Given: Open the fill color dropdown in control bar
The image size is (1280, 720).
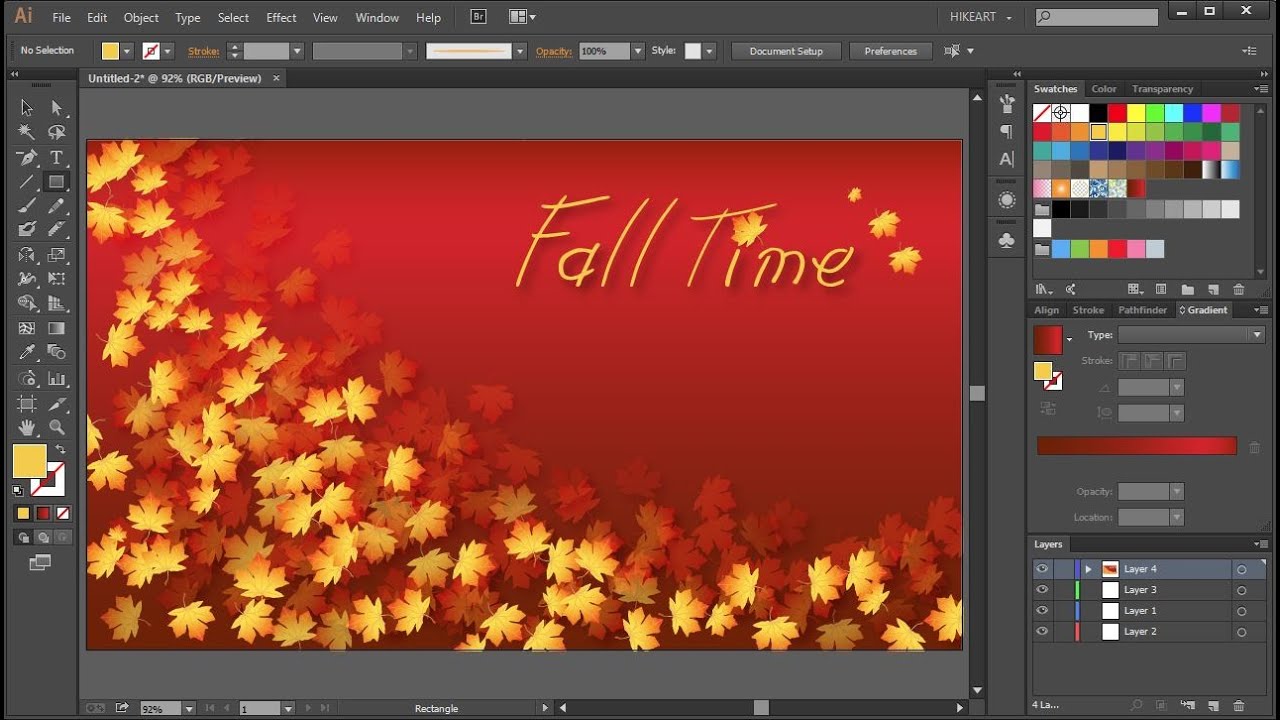Looking at the screenshot, I should (x=127, y=51).
